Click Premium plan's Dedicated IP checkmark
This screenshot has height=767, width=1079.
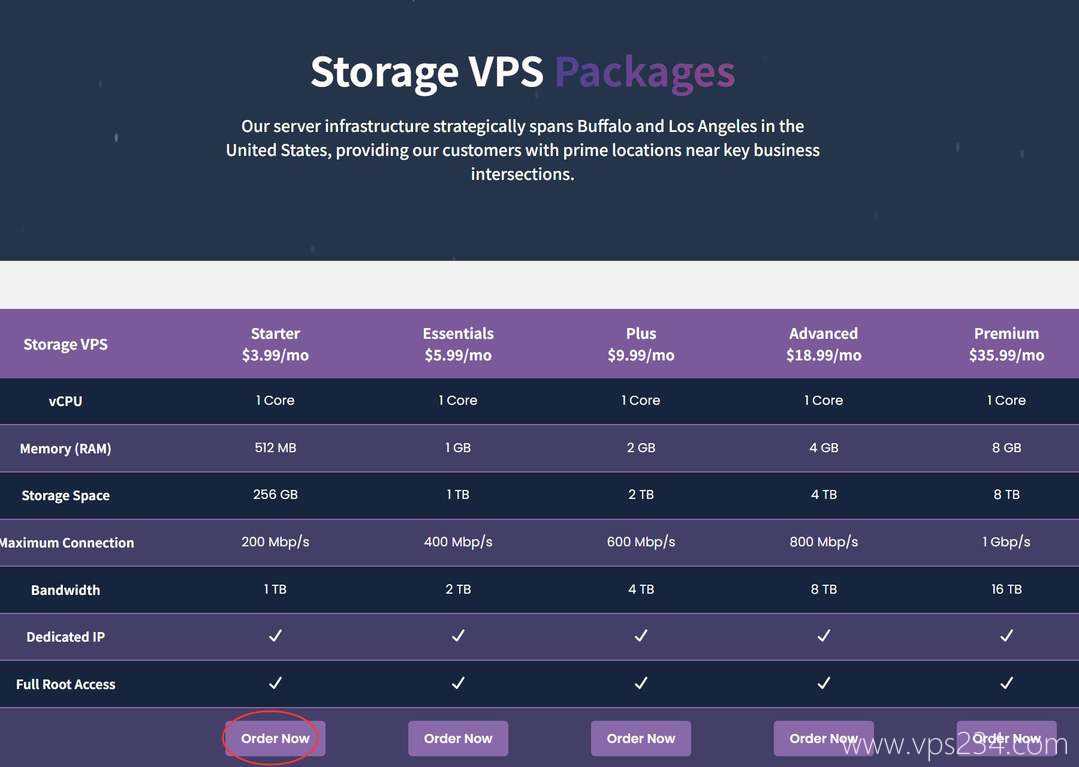(x=1006, y=636)
